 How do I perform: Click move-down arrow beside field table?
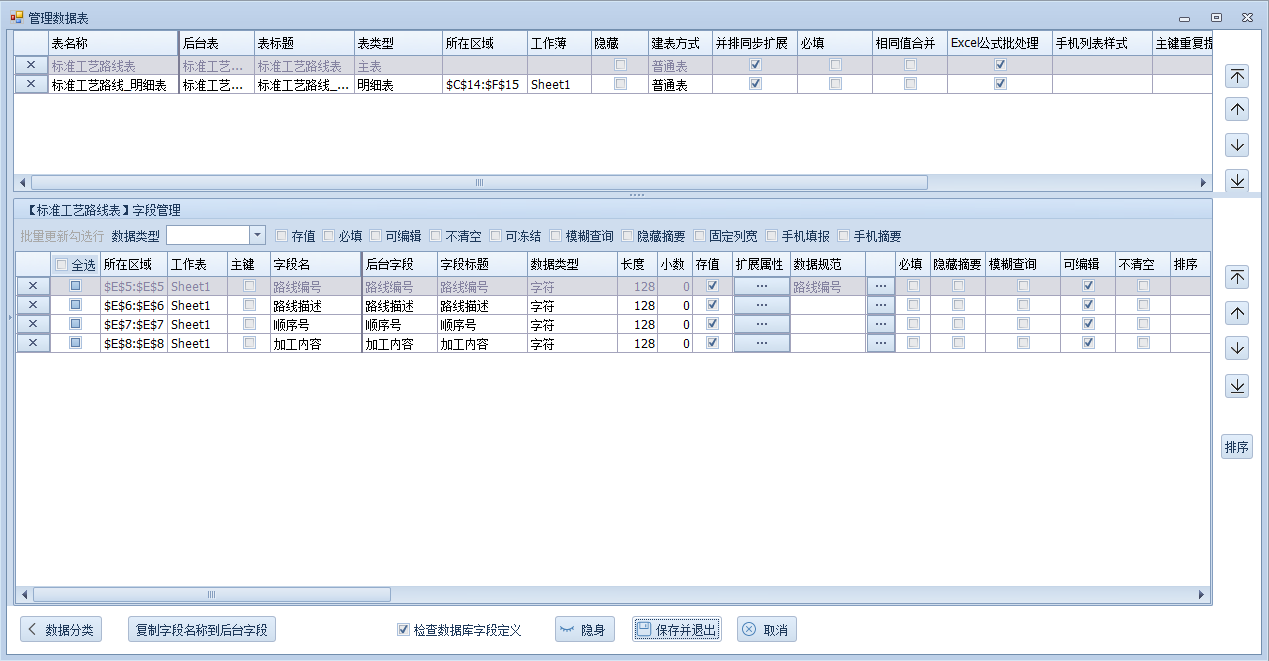1237,348
